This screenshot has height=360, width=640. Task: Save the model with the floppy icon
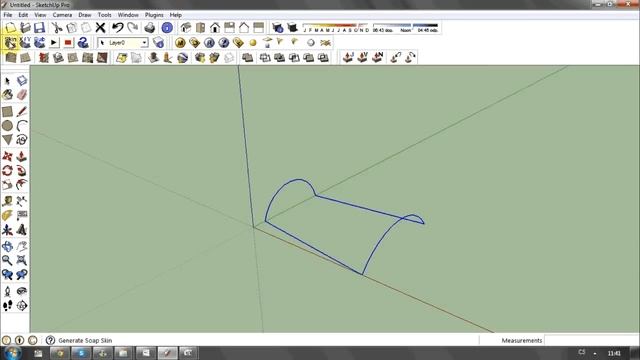pos(40,28)
